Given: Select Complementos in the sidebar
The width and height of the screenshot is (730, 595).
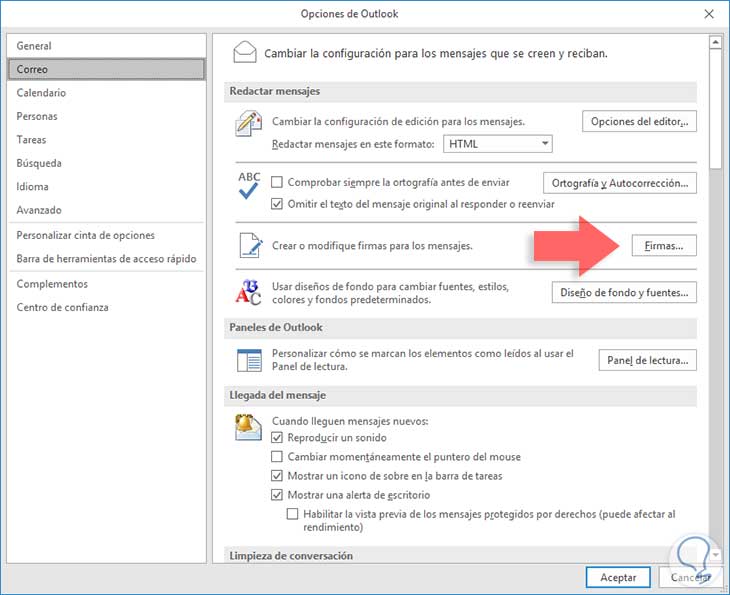Looking at the screenshot, I should point(106,284).
